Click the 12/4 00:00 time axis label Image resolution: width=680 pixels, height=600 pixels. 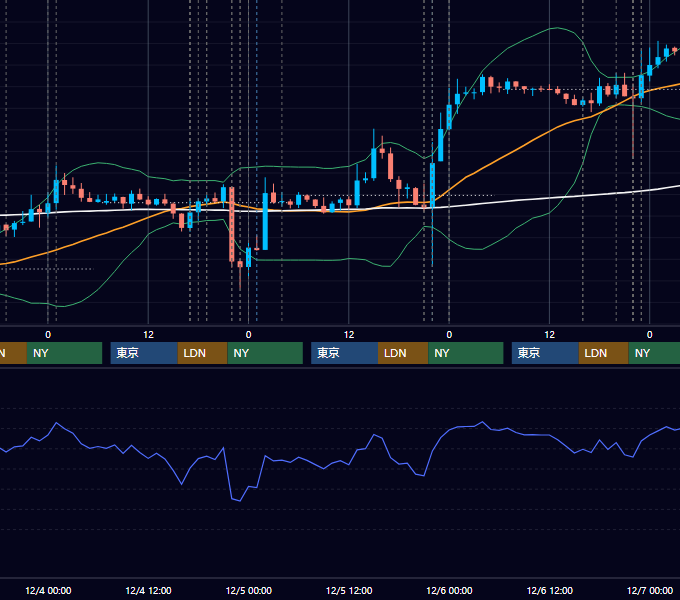pos(48,590)
